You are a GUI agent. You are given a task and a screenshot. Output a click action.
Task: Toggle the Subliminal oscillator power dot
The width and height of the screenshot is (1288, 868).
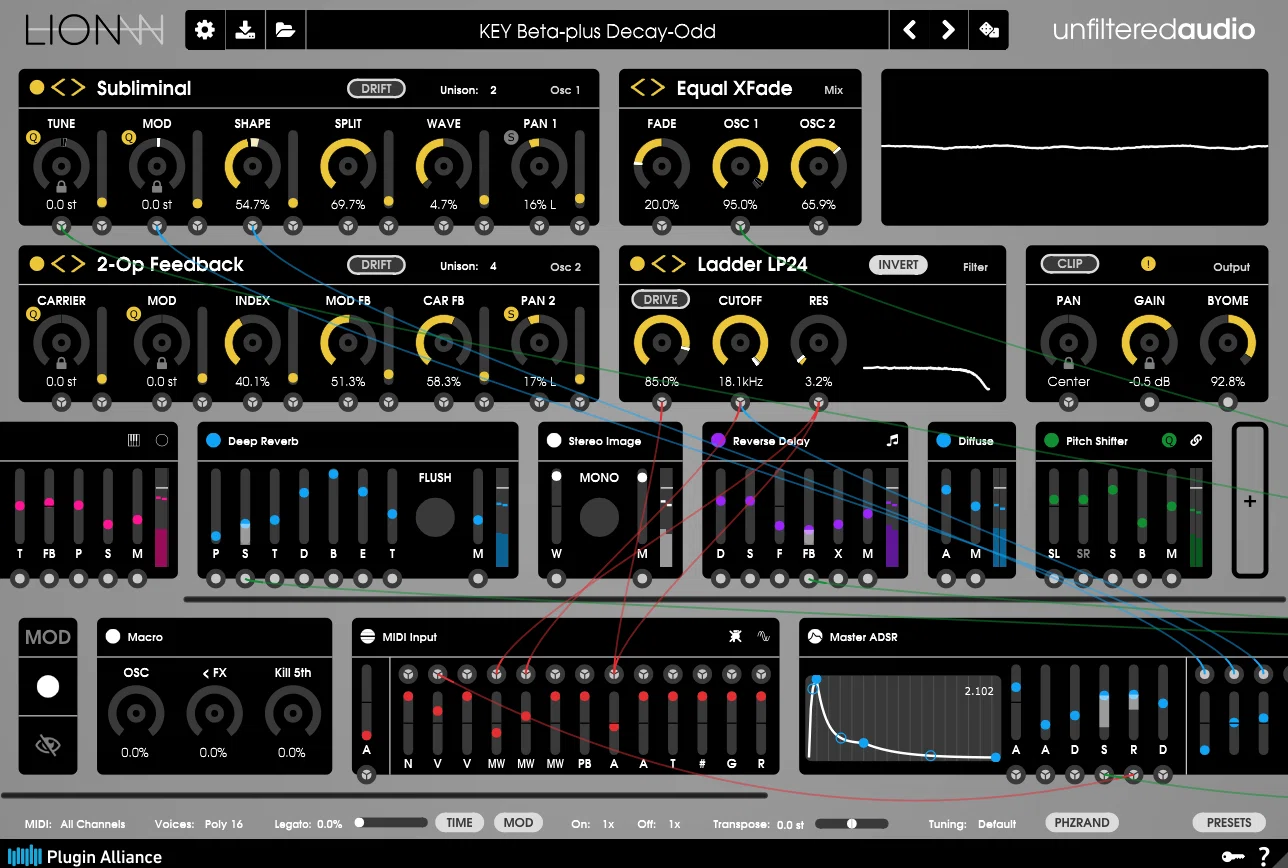37,88
